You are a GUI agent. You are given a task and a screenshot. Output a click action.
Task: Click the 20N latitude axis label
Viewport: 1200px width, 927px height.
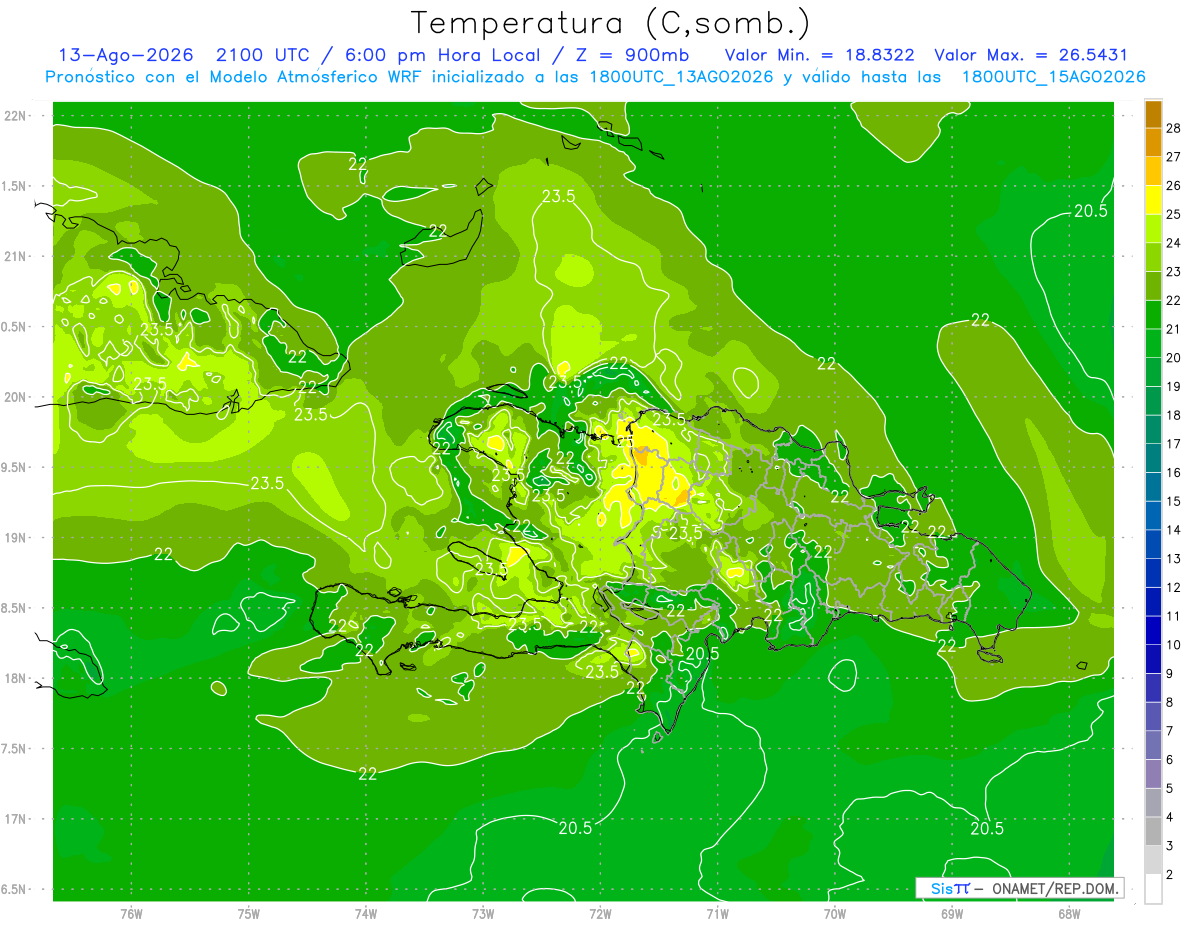(16, 398)
